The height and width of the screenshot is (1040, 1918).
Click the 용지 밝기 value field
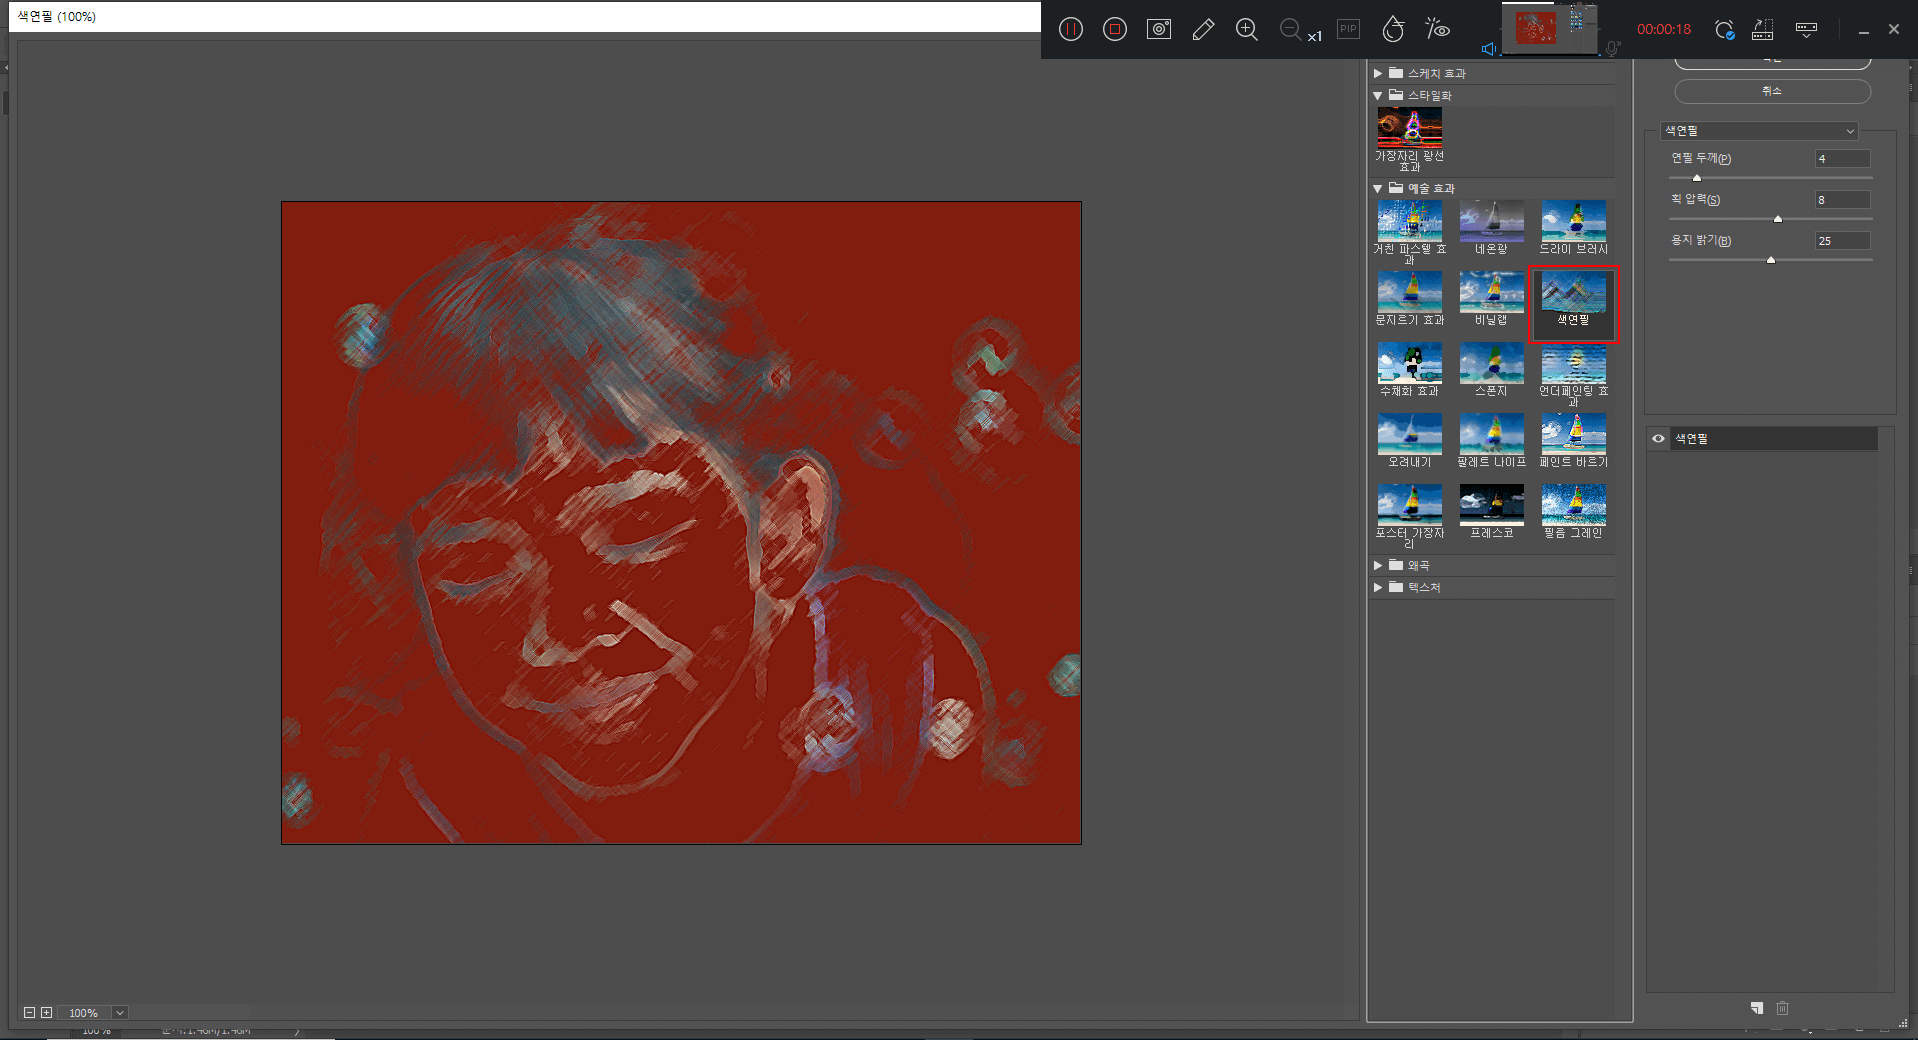pos(1842,241)
